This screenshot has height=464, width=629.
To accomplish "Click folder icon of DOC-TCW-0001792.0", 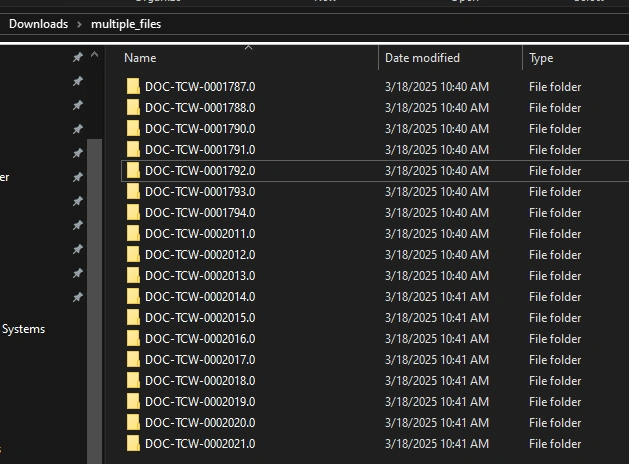I will click(133, 170).
